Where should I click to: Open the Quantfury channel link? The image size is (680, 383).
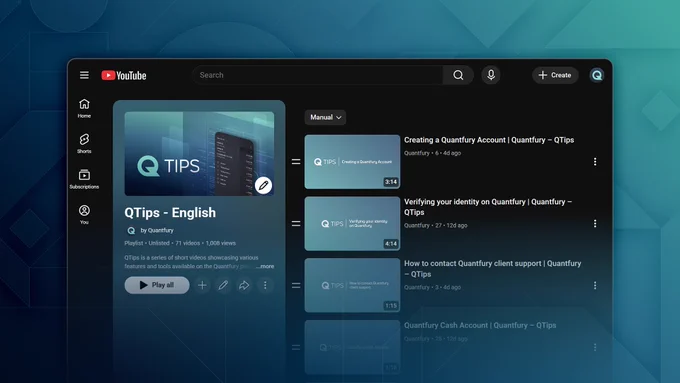point(157,230)
